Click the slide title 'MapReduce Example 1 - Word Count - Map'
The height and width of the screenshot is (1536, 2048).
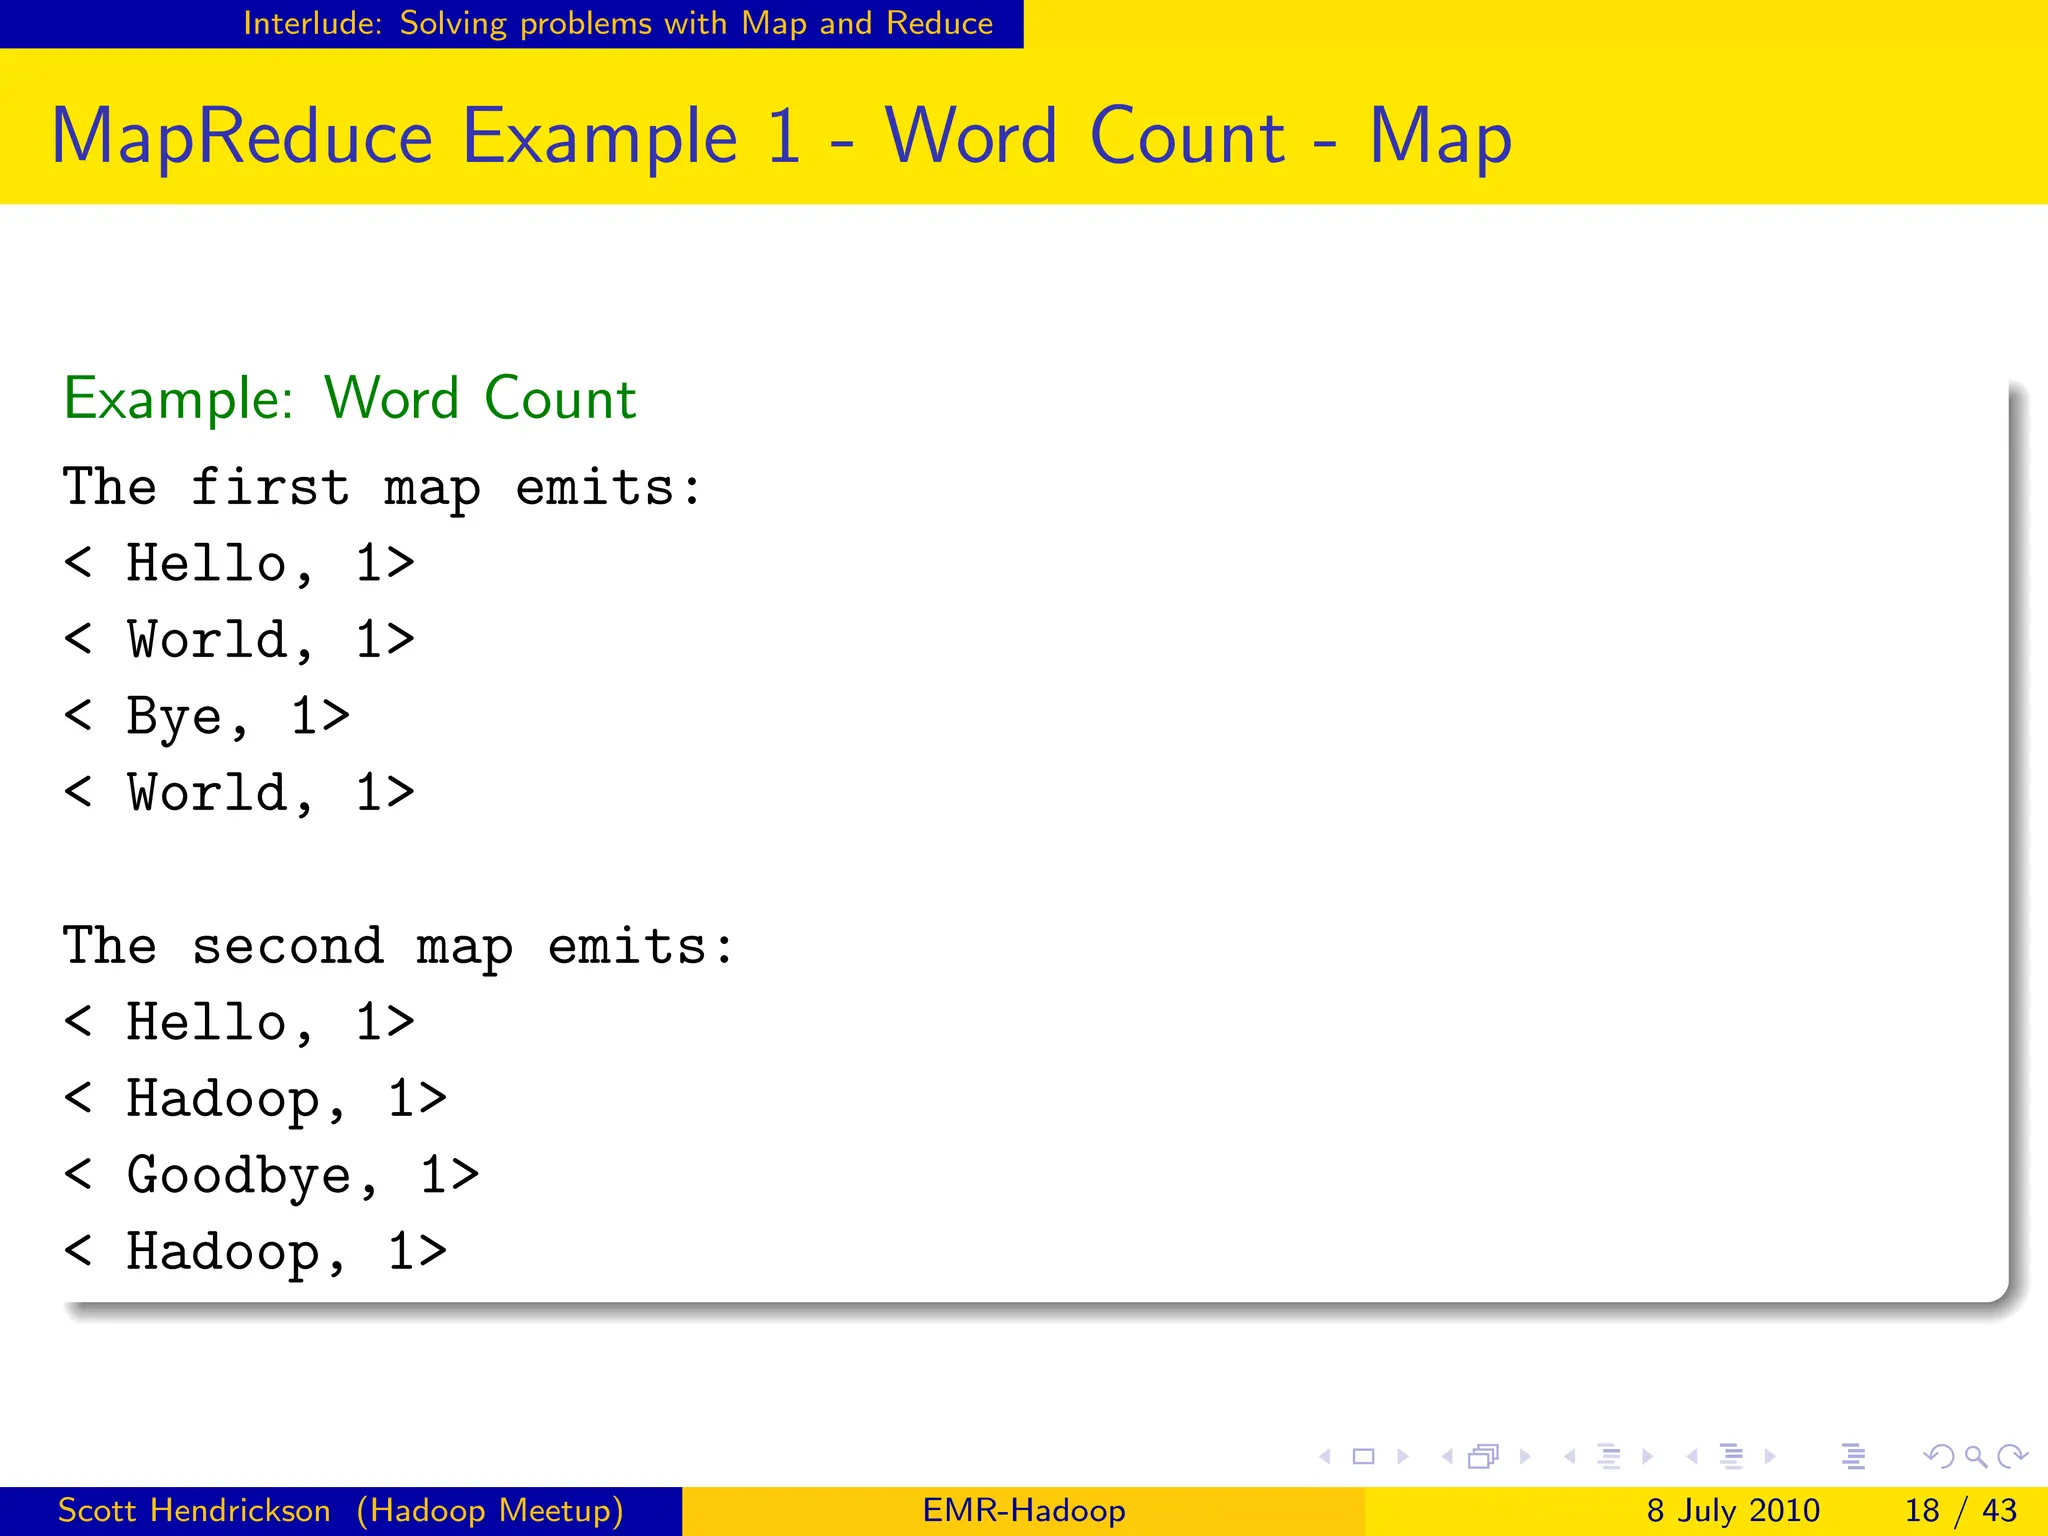point(781,137)
